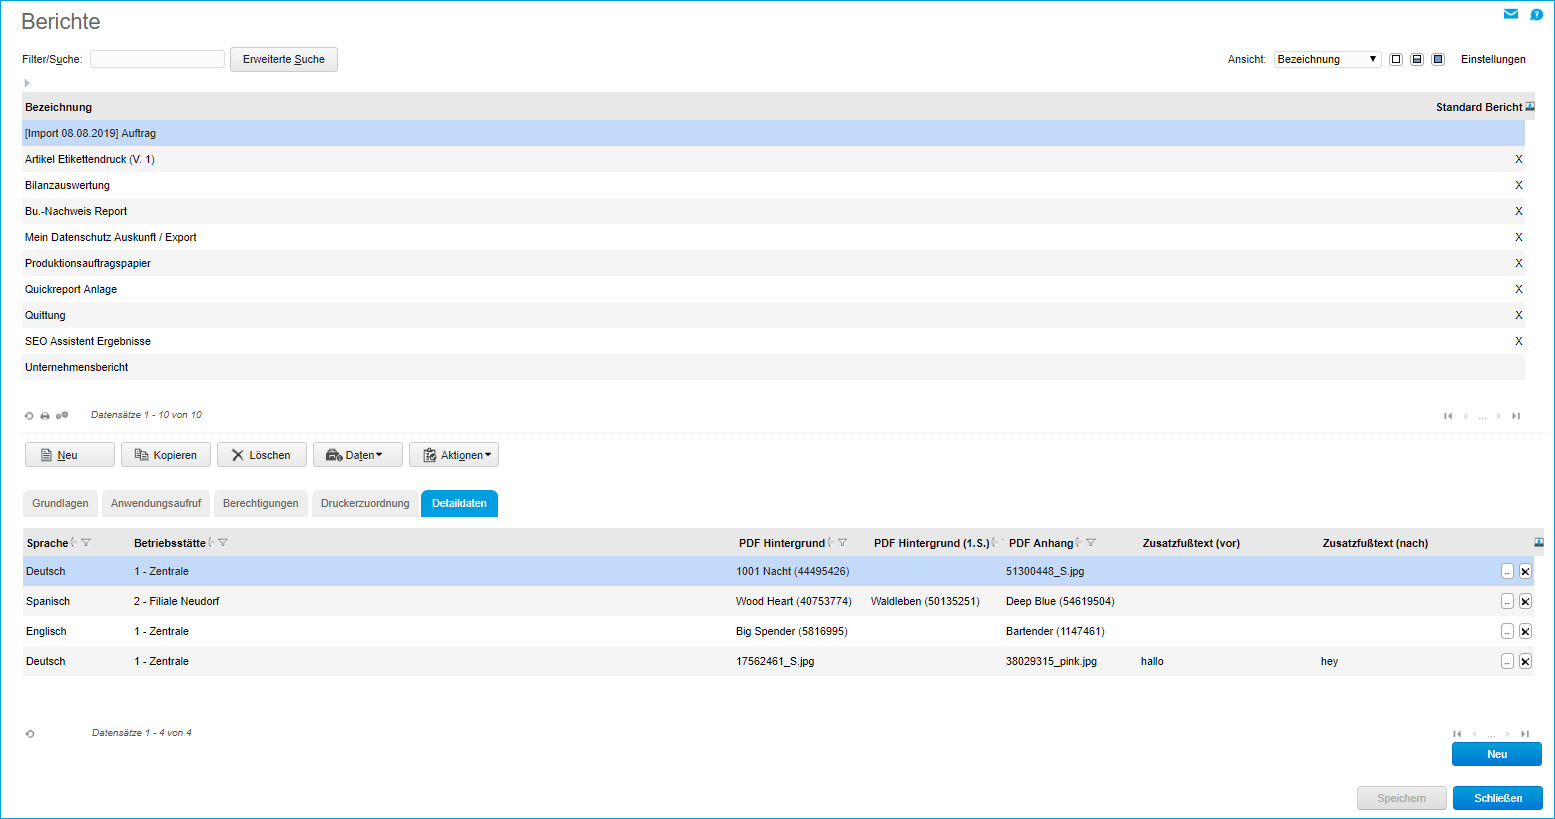Edit the Spanisch row via ellipsis button
This screenshot has height=819, width=1555.
tap(1507, 601)
